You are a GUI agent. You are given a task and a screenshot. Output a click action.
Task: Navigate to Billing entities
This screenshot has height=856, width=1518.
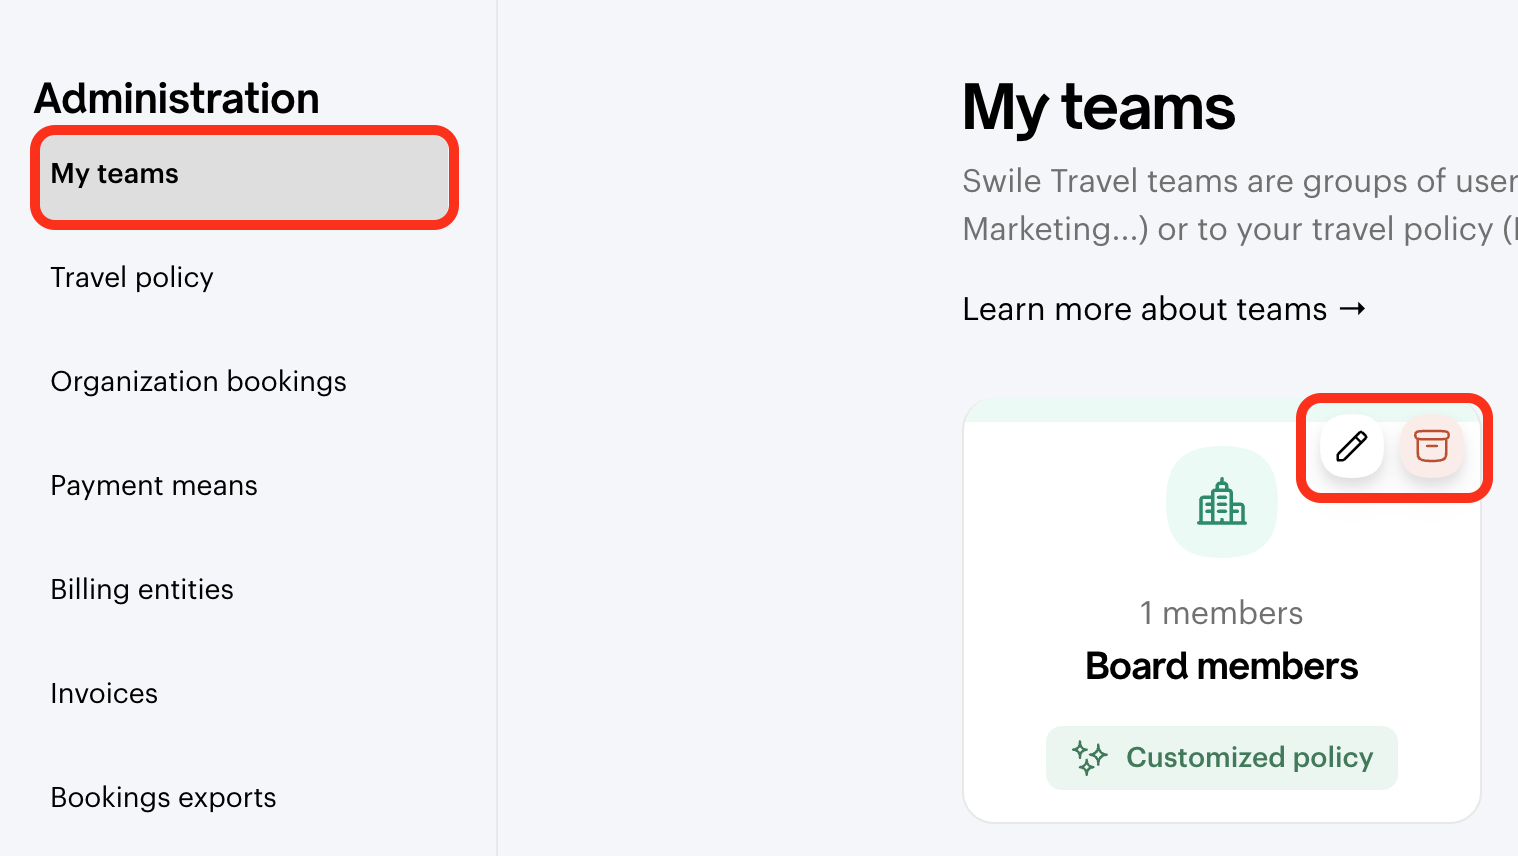click(x=142, y=589)
